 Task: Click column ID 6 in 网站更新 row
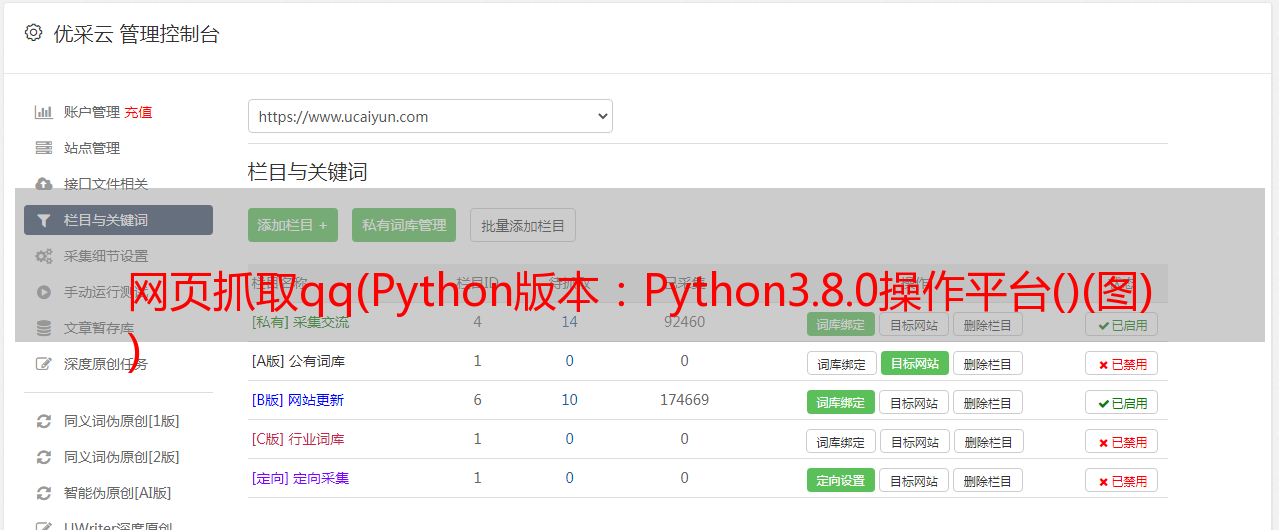point(477,400)
